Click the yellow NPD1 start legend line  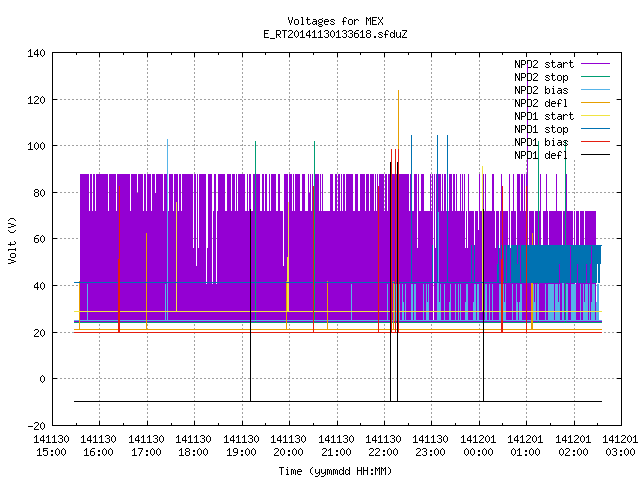click(x=596, y=116)
